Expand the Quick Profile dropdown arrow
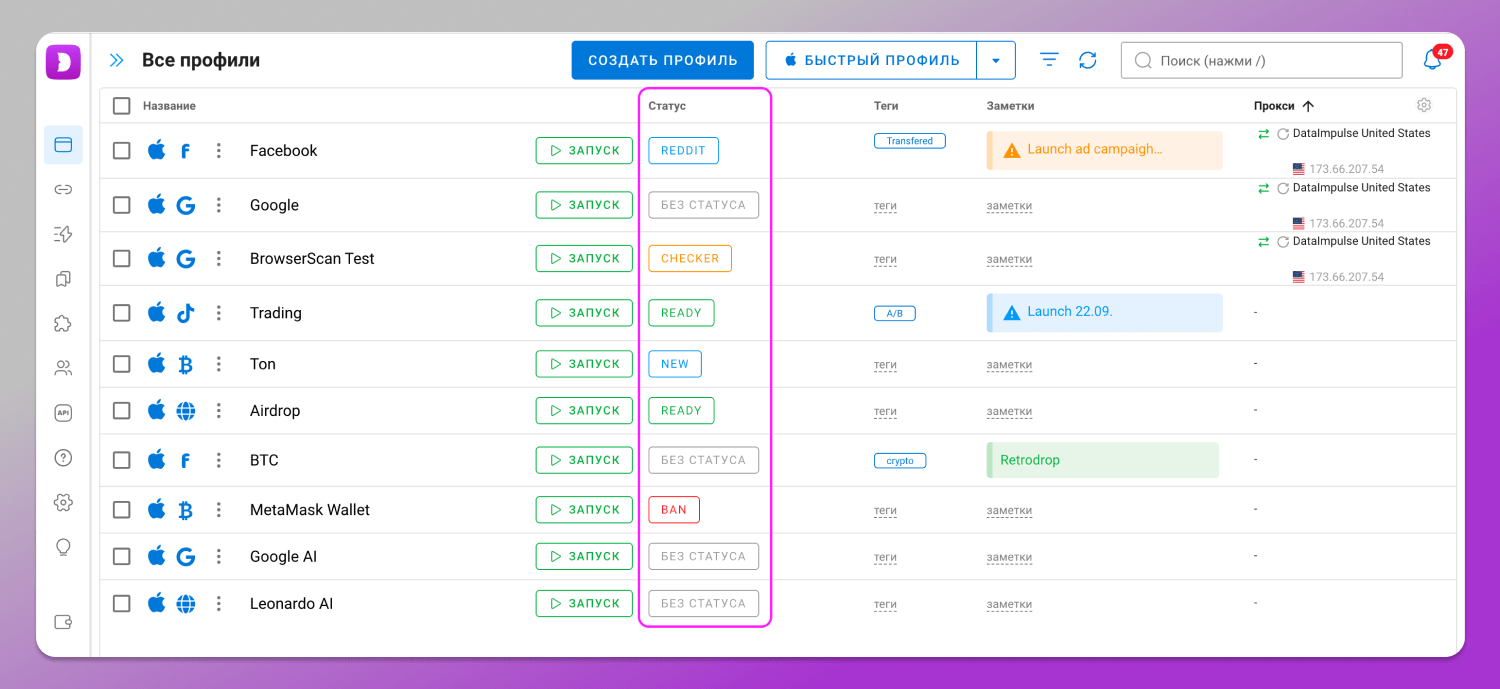The image size is (1500, 689). click(x=995, y=60)
